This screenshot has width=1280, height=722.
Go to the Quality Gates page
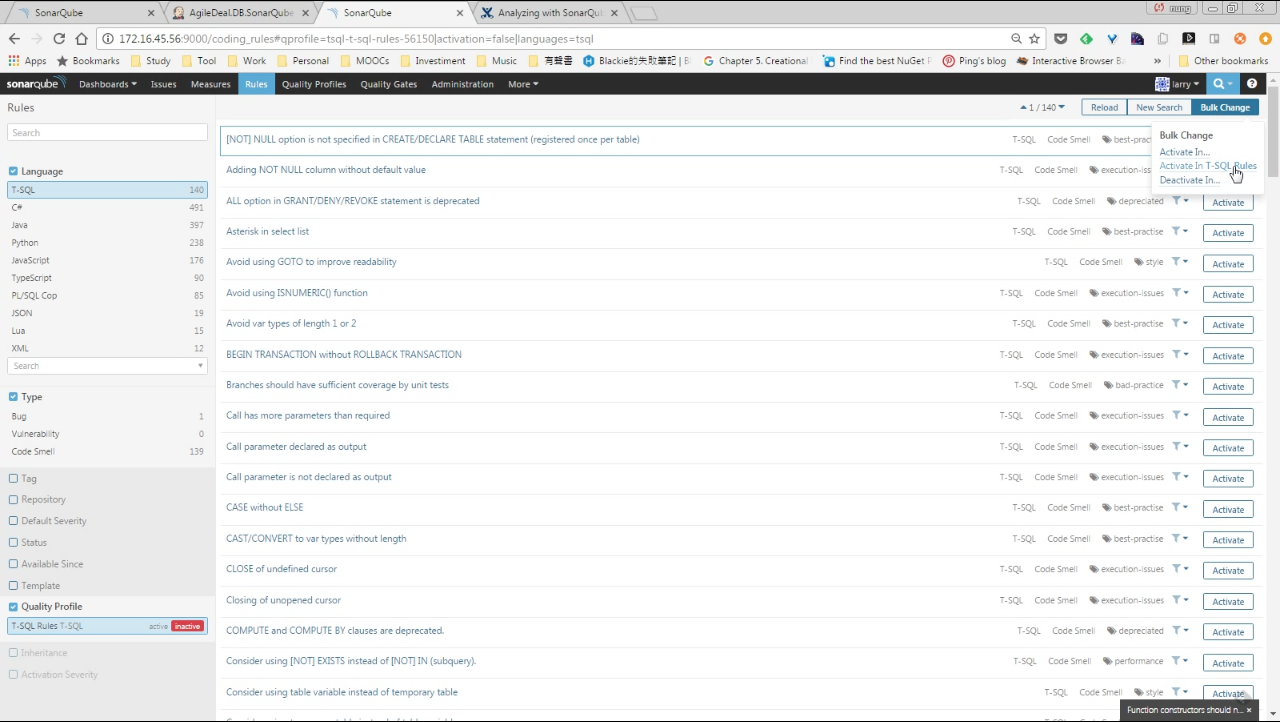pyautogui.click(x=389, y=84)
